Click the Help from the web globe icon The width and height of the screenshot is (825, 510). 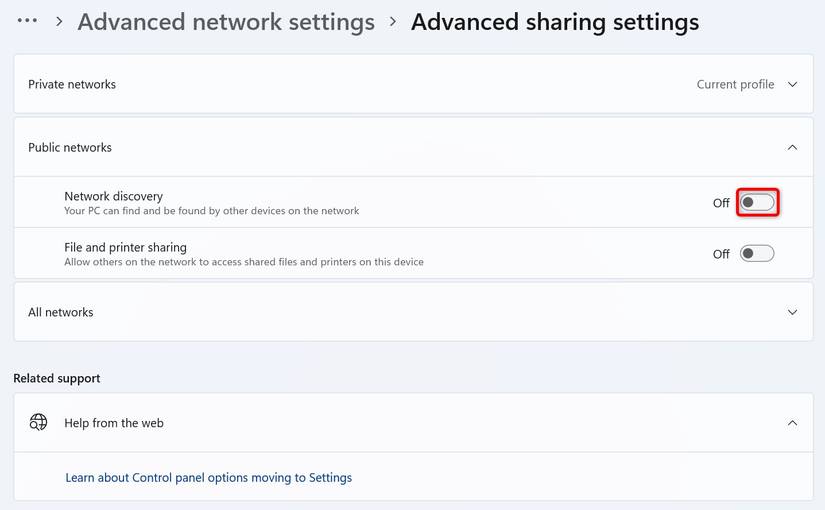click(38, 423)
